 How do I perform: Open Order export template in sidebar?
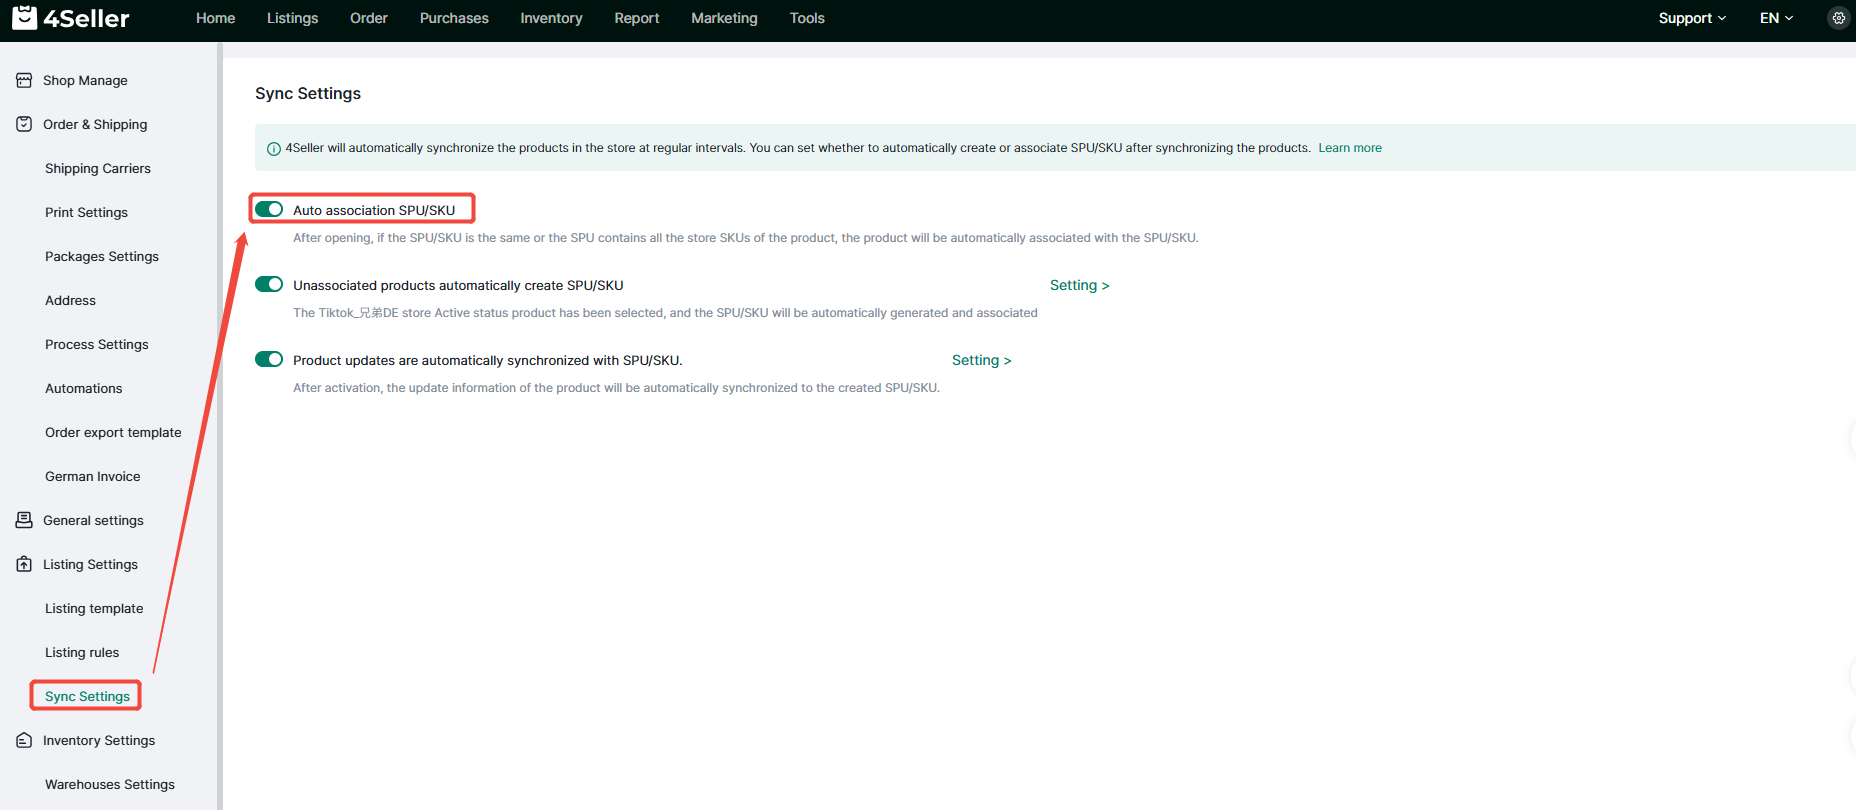click(x=113, y=432)
